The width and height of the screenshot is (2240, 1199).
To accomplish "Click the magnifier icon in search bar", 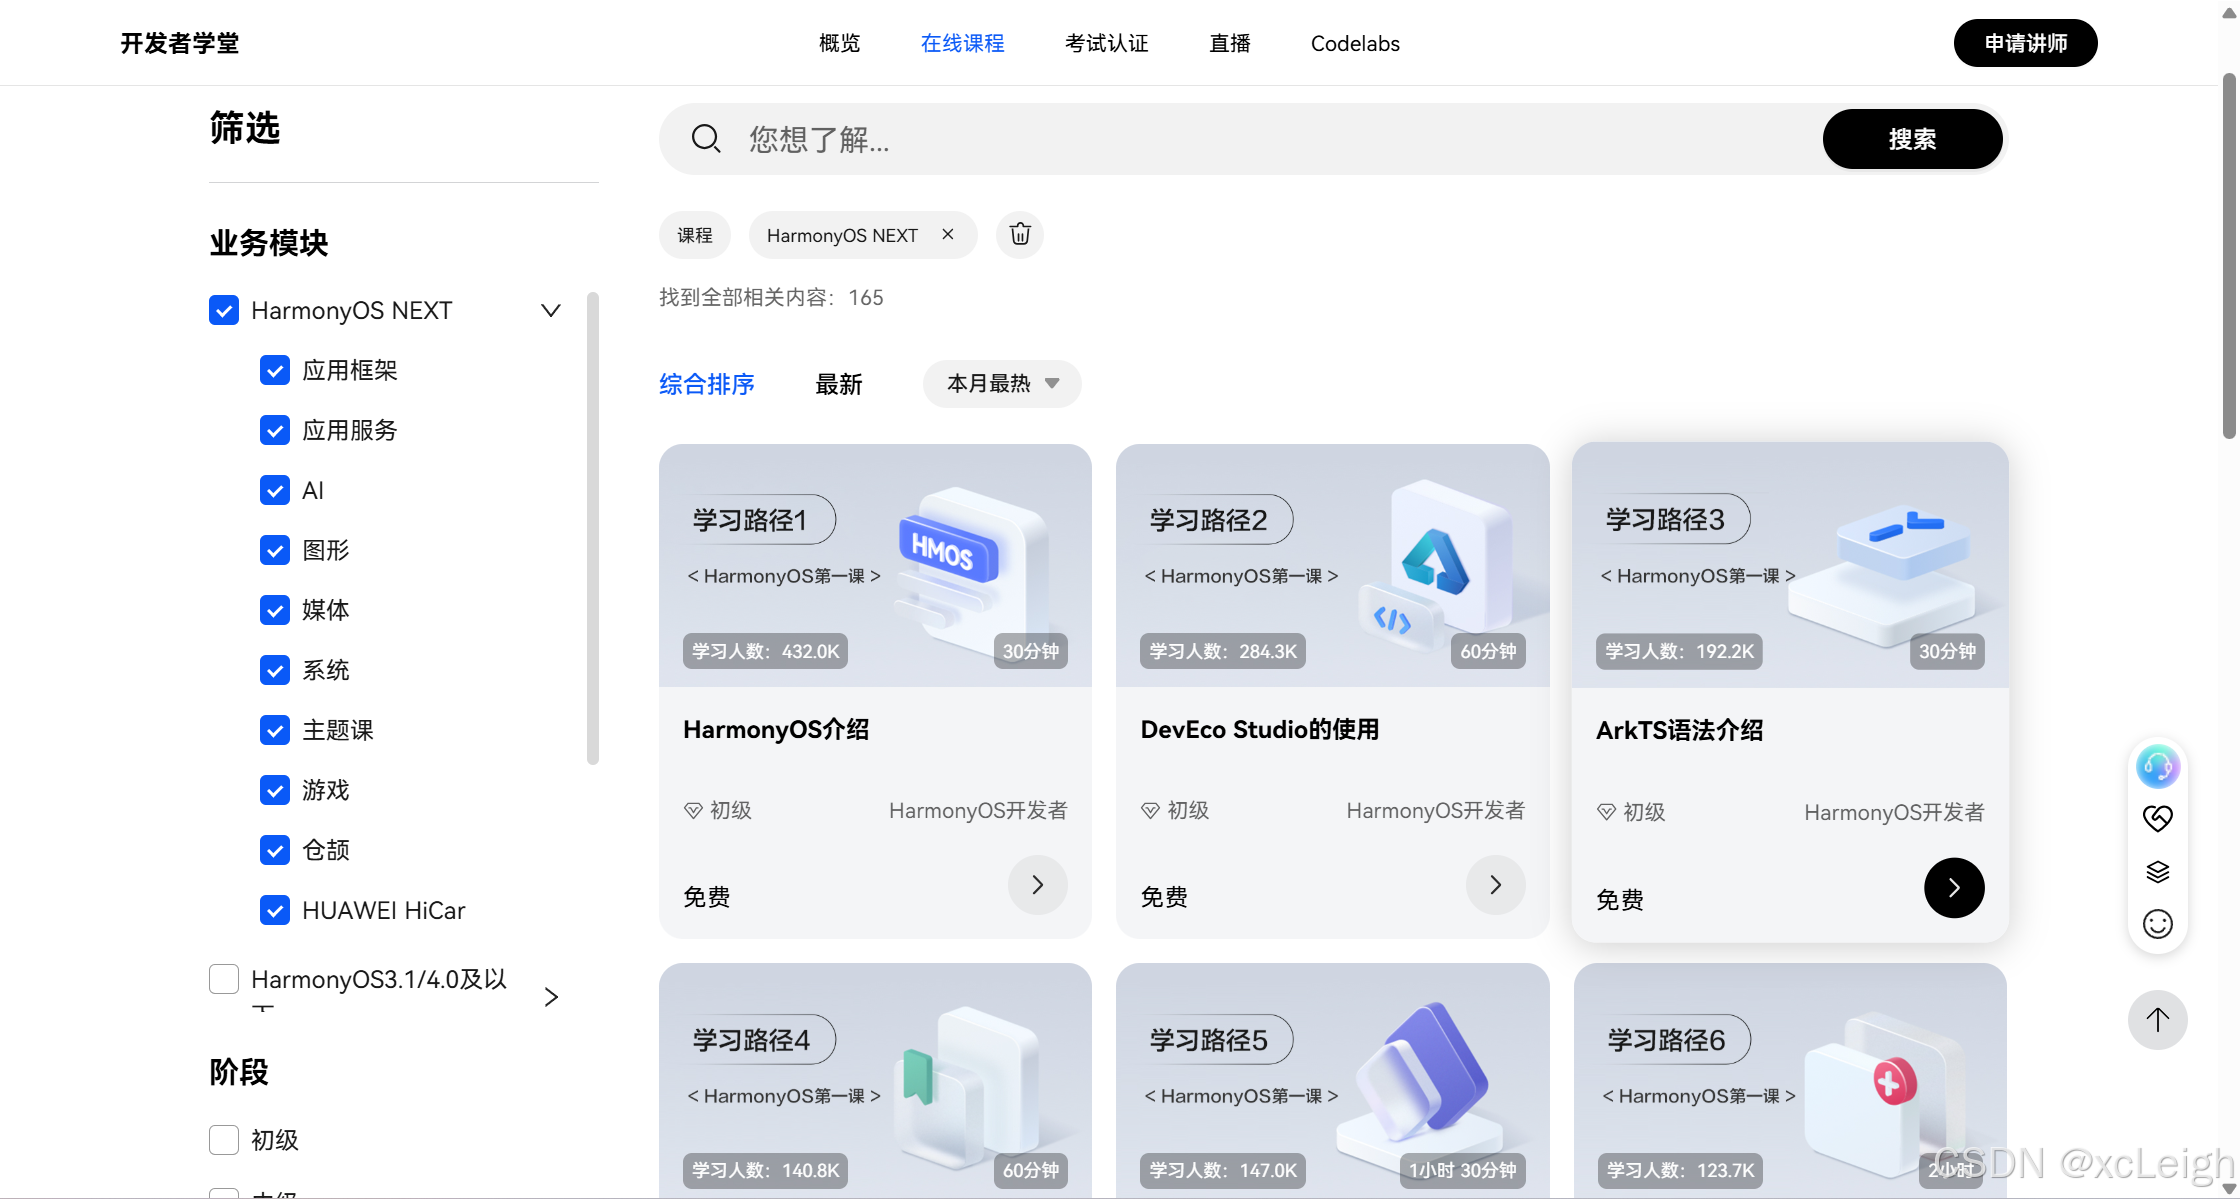I will 706,138.
